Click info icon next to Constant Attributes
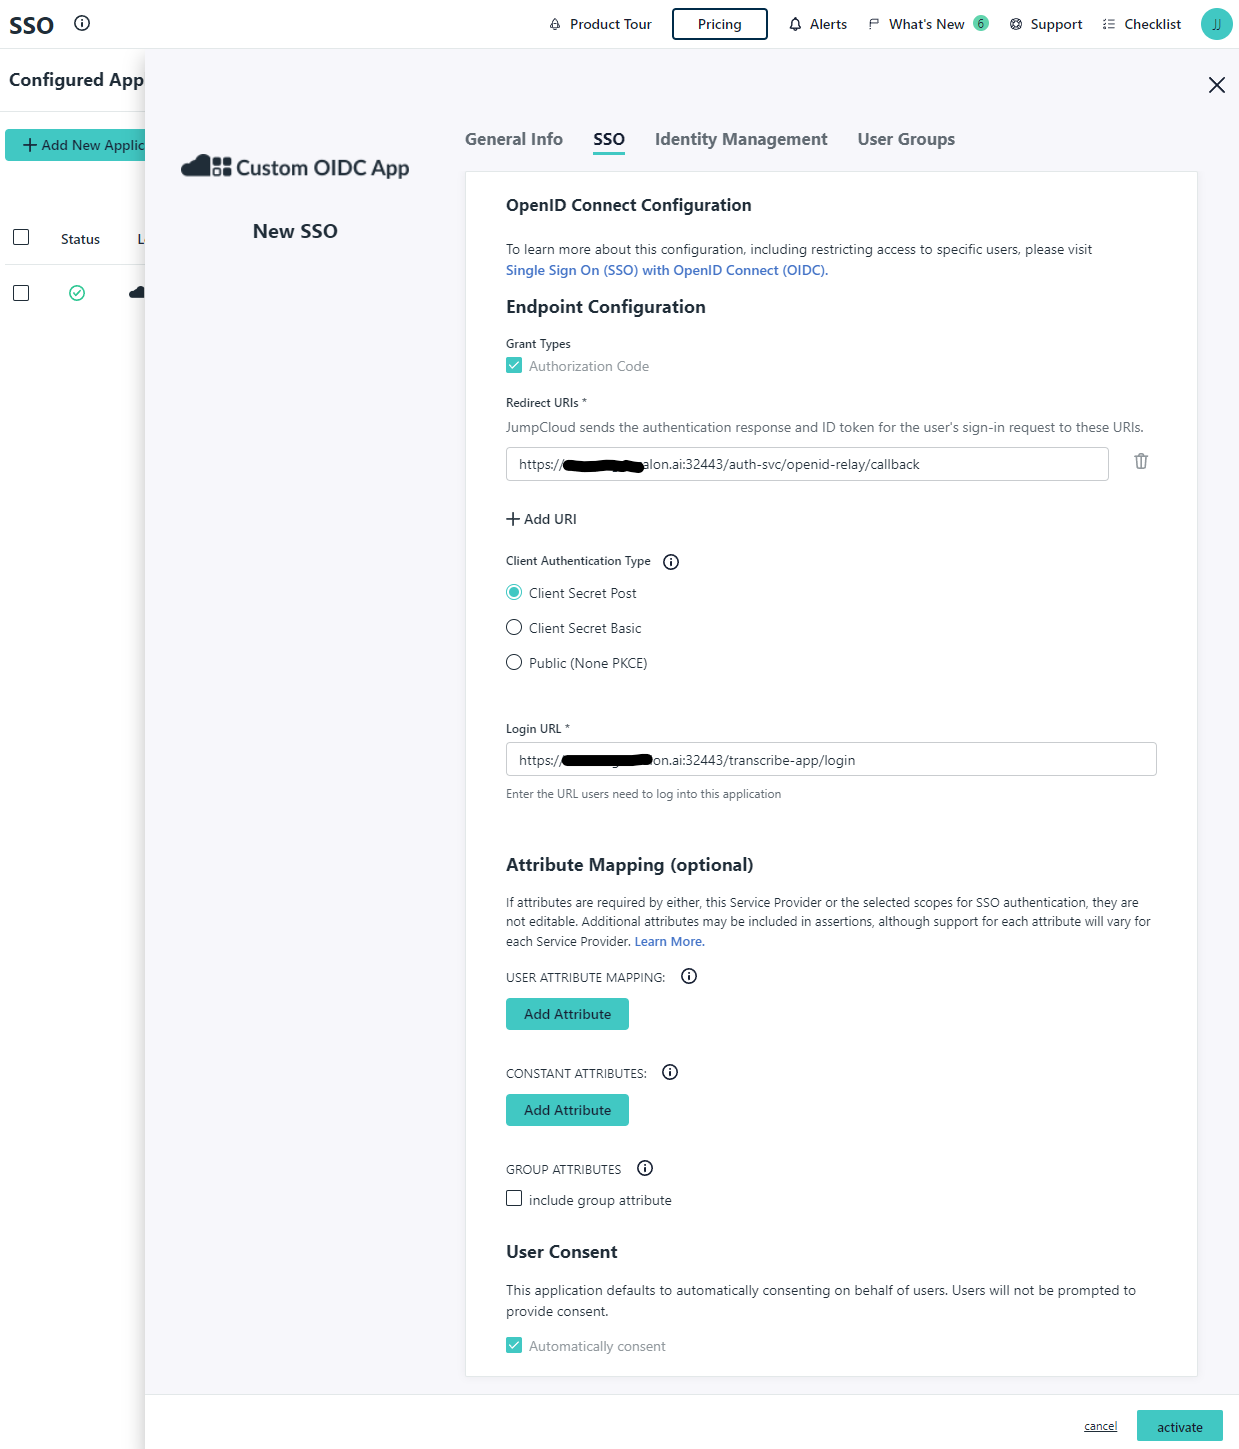1239x1449 pixels. (x=670, y=1072)
